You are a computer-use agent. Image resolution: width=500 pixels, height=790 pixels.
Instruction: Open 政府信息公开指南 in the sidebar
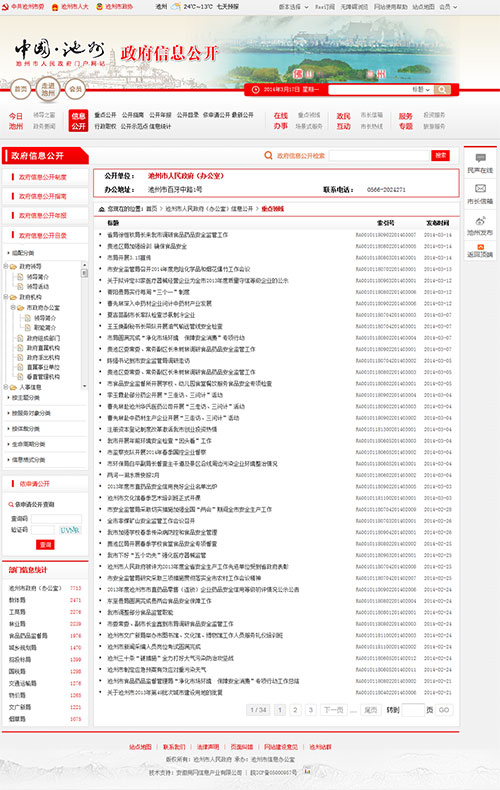42,196
